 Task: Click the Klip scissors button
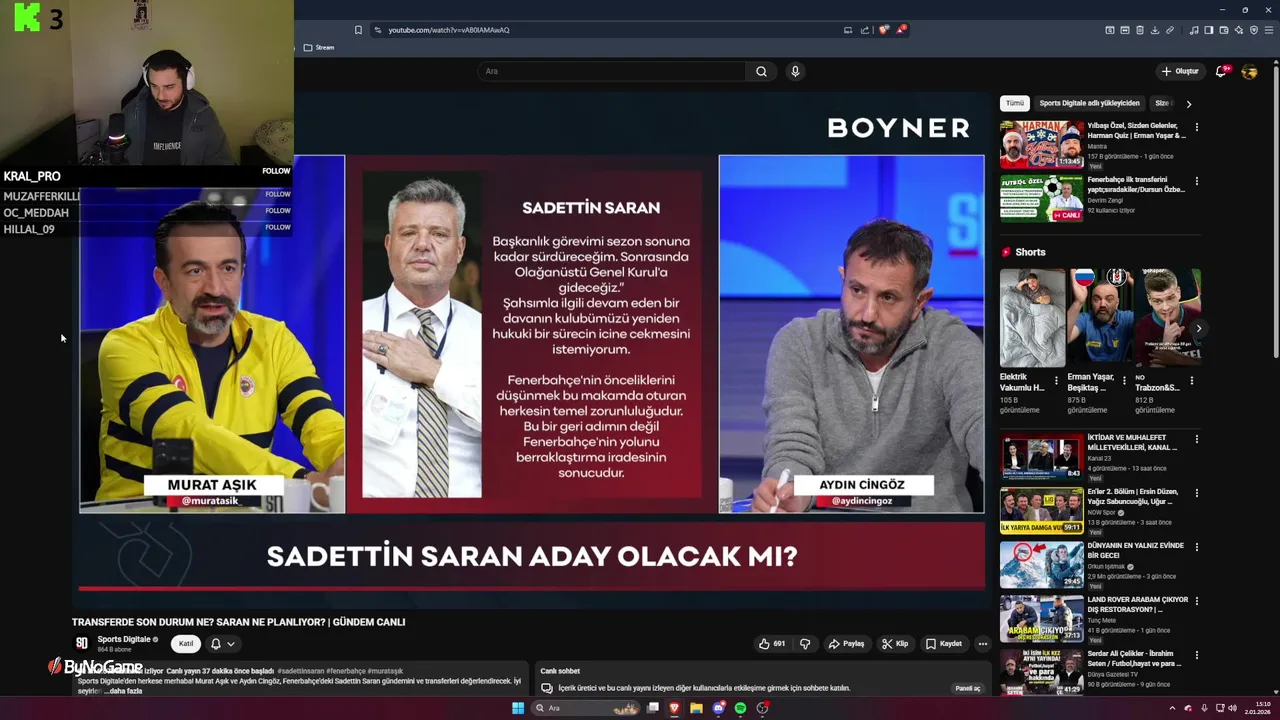[x=895, y=644]
